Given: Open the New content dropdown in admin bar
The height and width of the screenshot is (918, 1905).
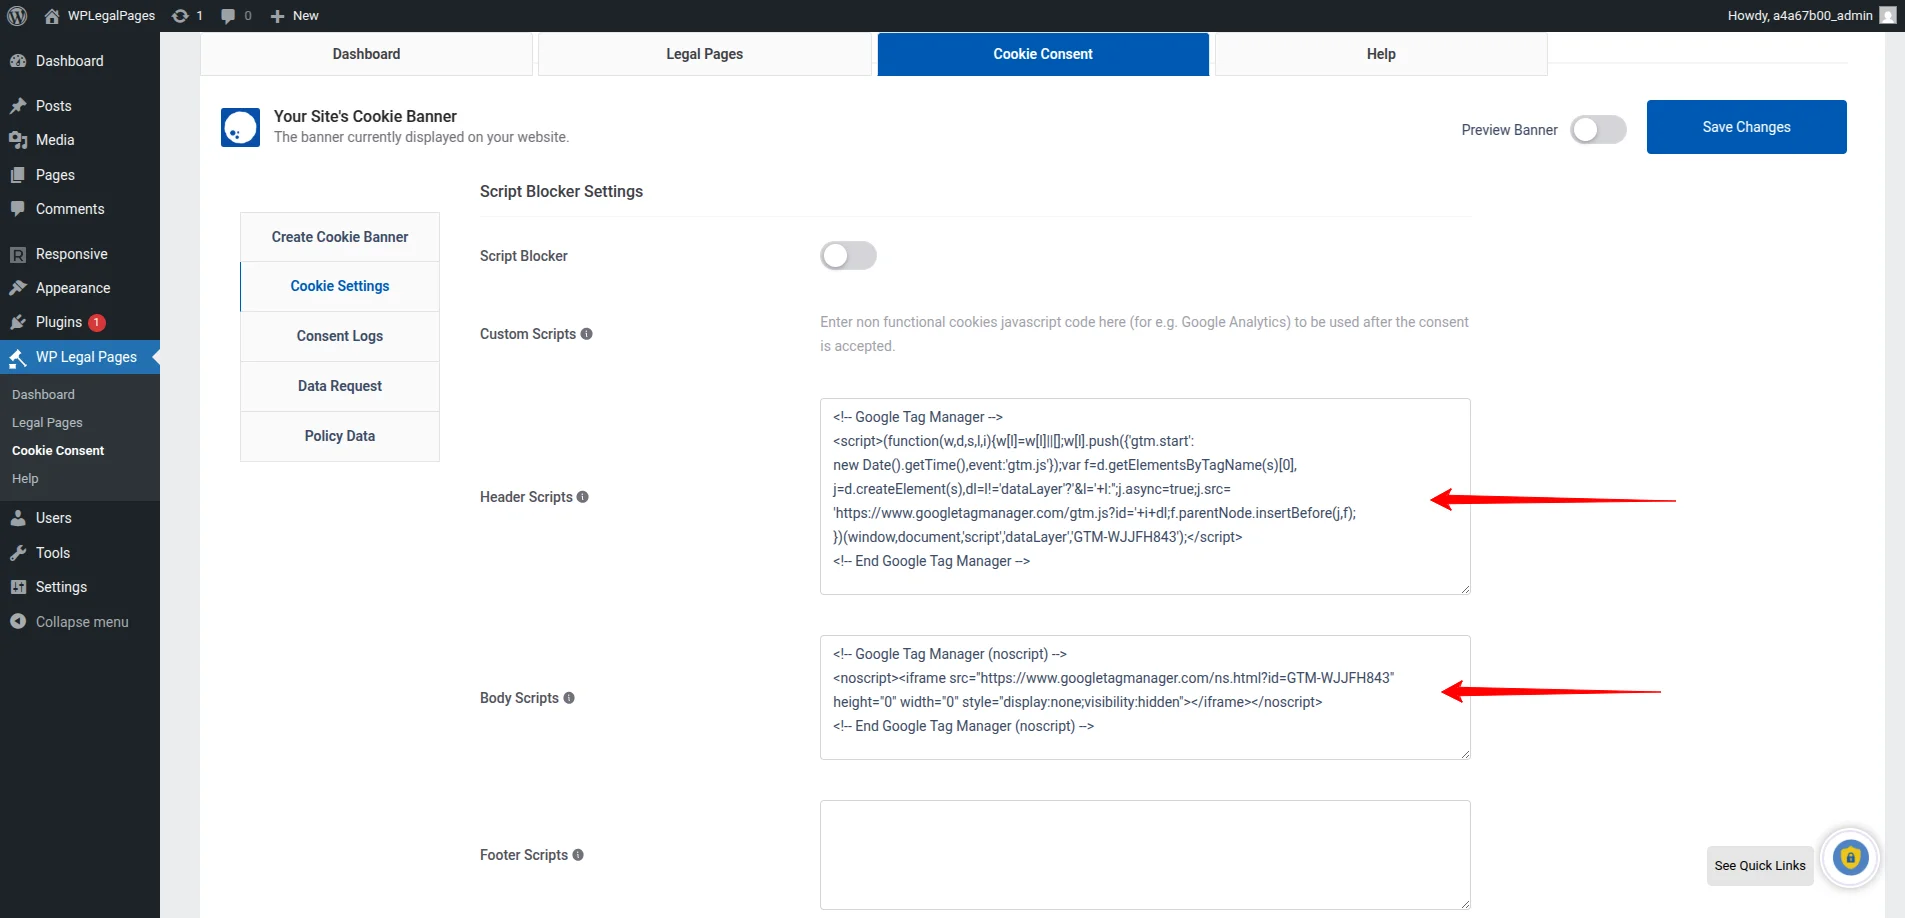Looking at the screenshot, I should coord(294,15).
